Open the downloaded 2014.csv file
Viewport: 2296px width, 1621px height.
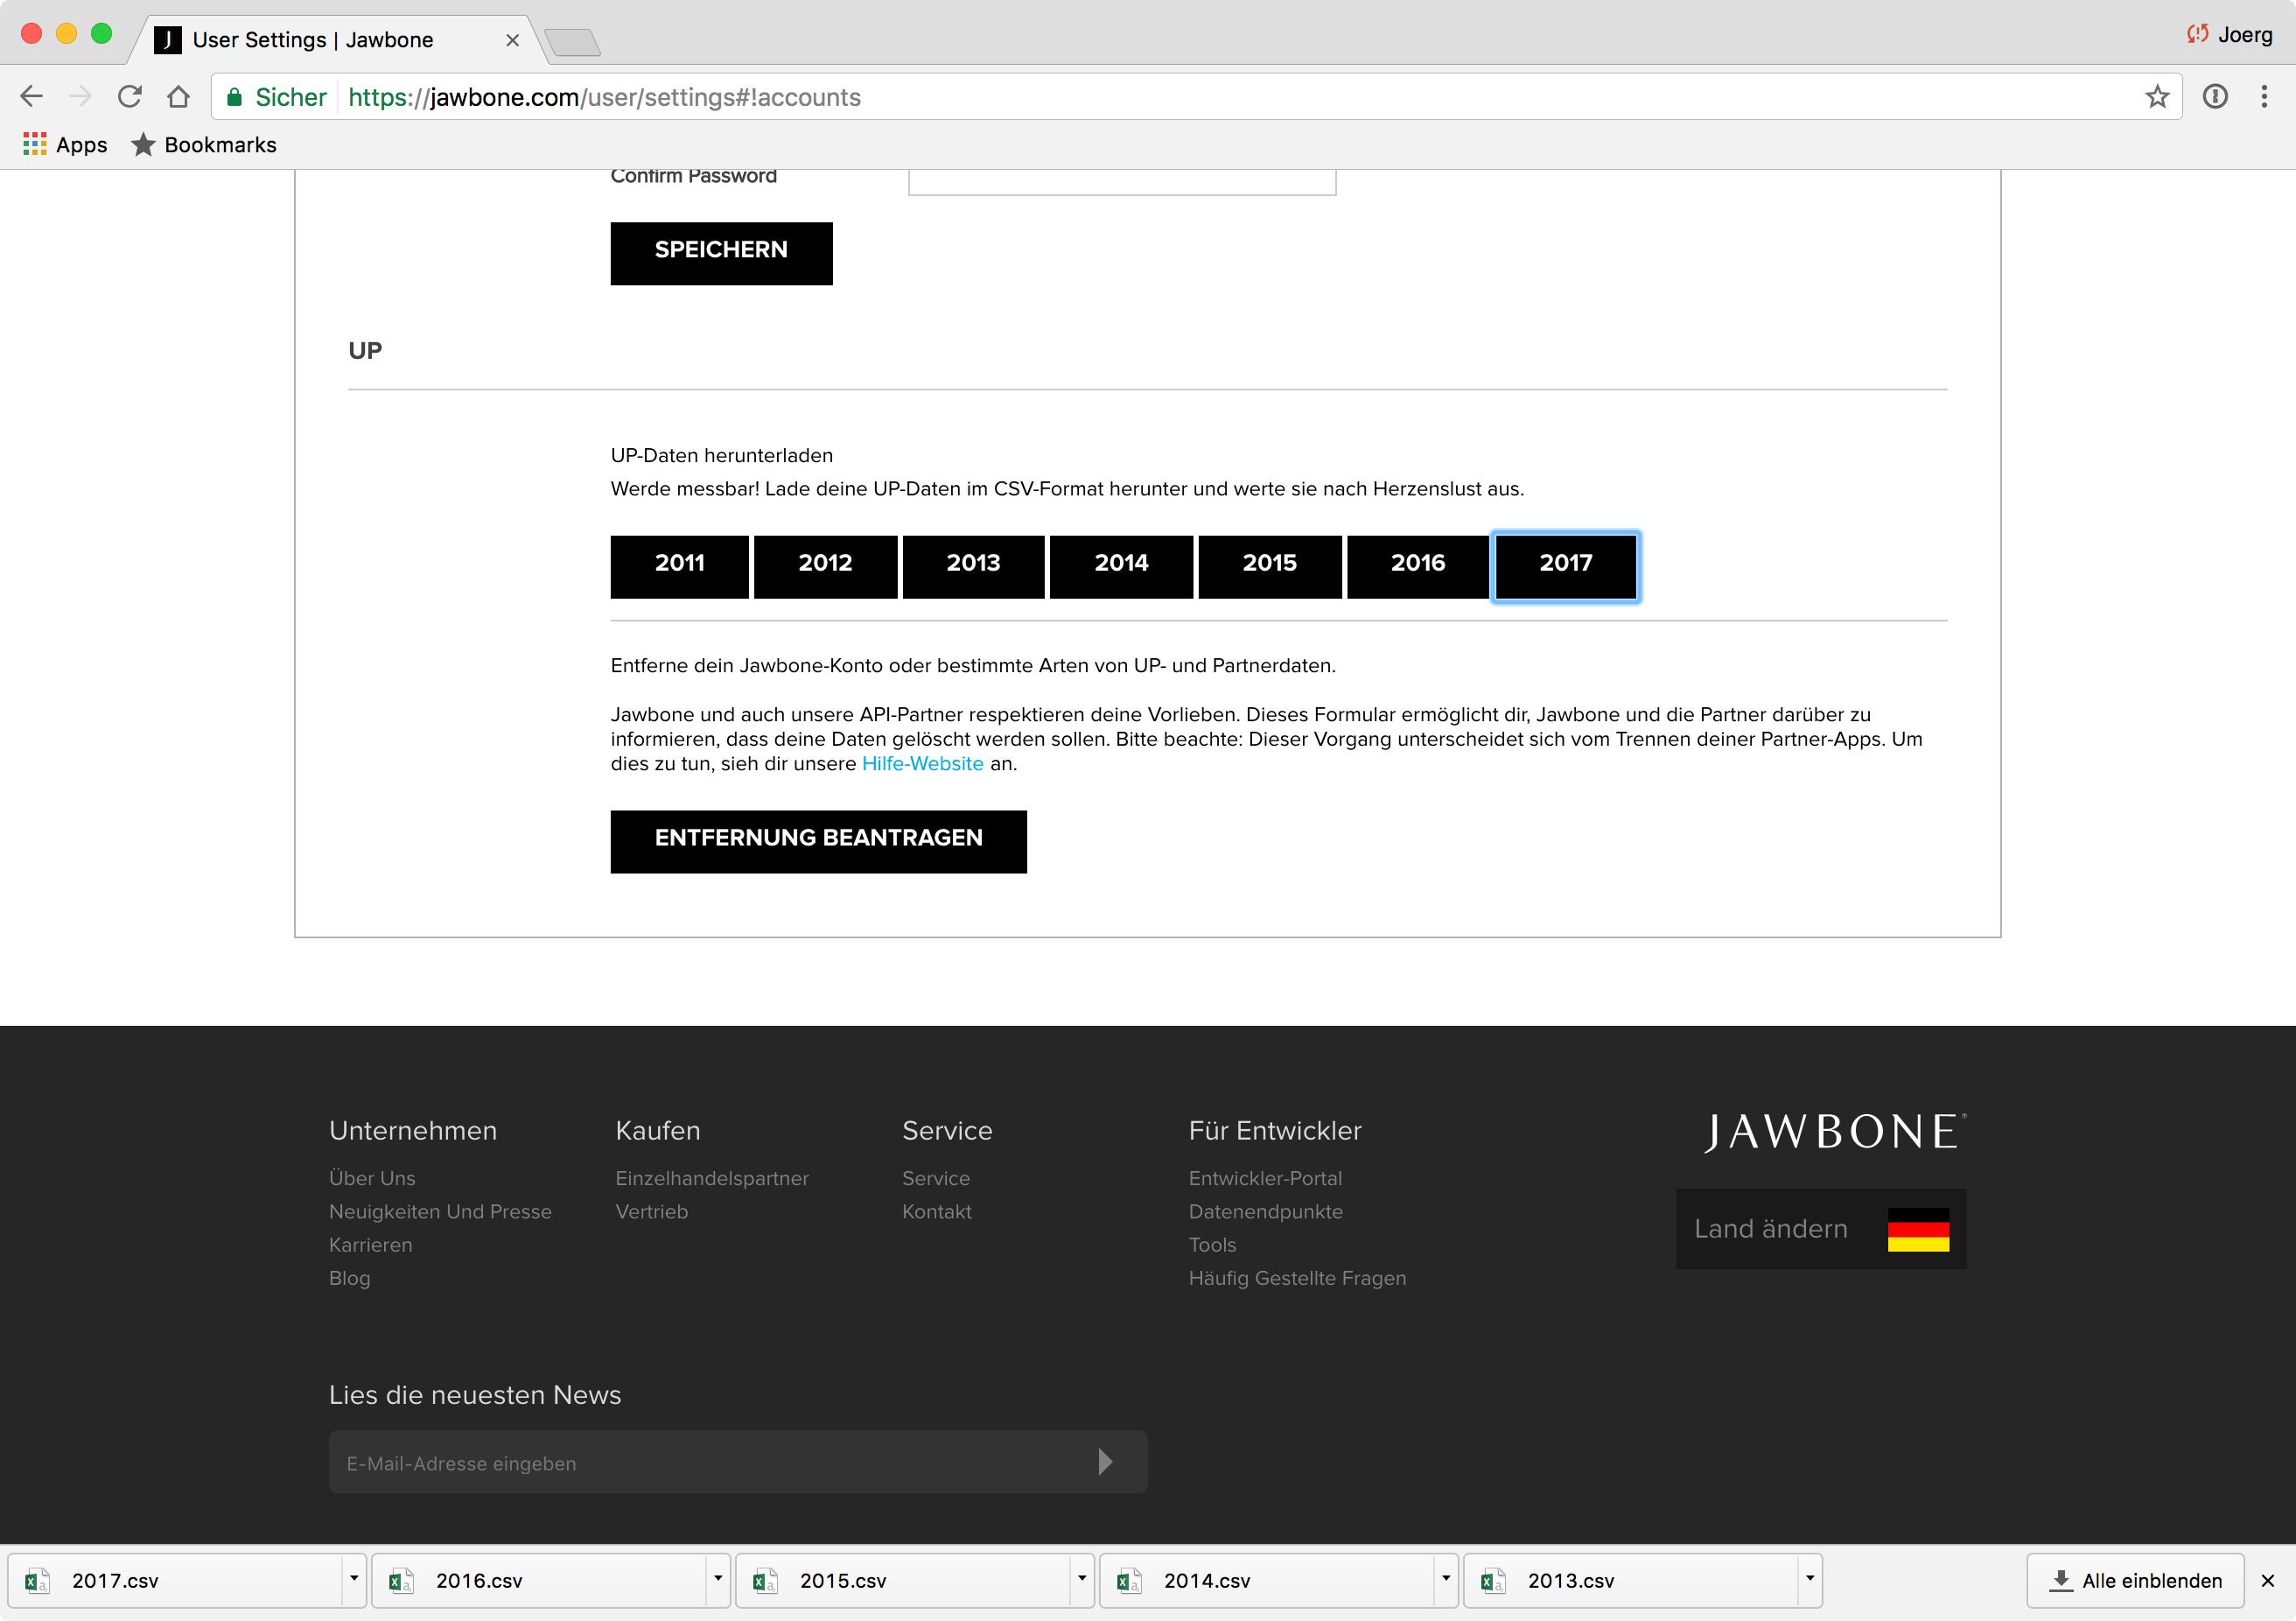pos(1267,1581)
